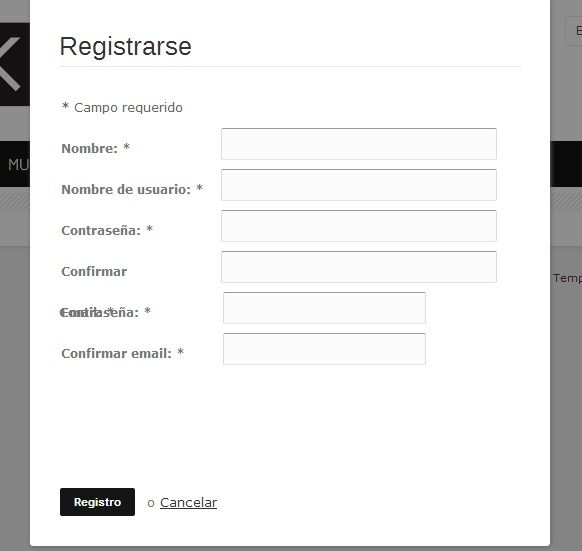Click the overlapping Email label text
The width and height of the screenshot is (582, 551).
pos(86,313)
